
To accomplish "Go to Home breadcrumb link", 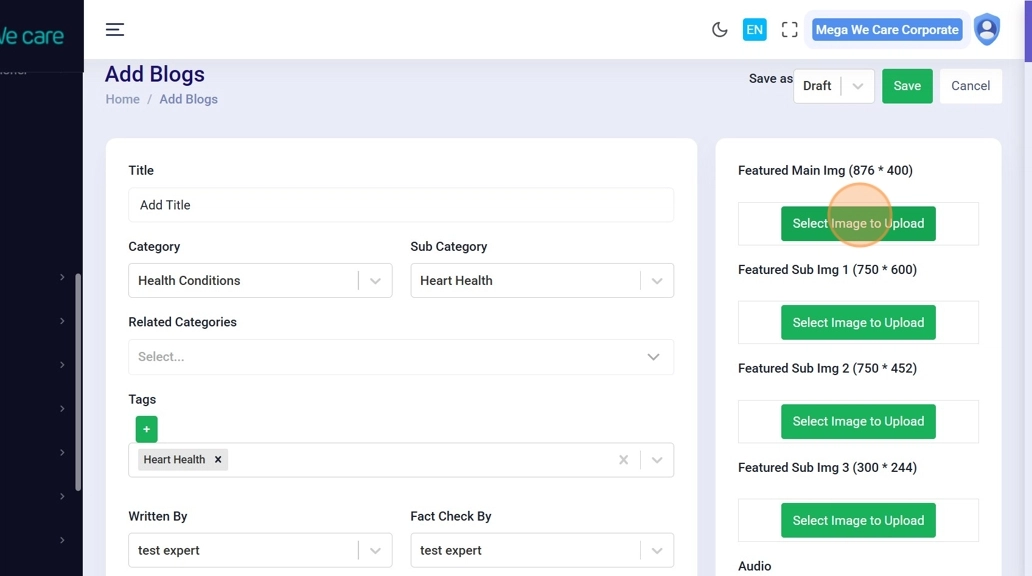I will 123,99.
